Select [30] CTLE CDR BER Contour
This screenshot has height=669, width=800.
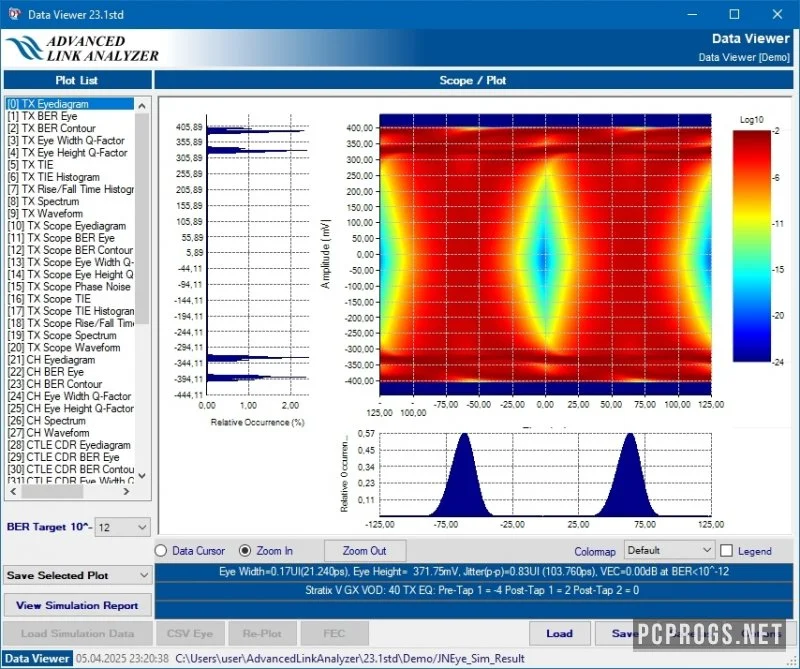(70, 469)
